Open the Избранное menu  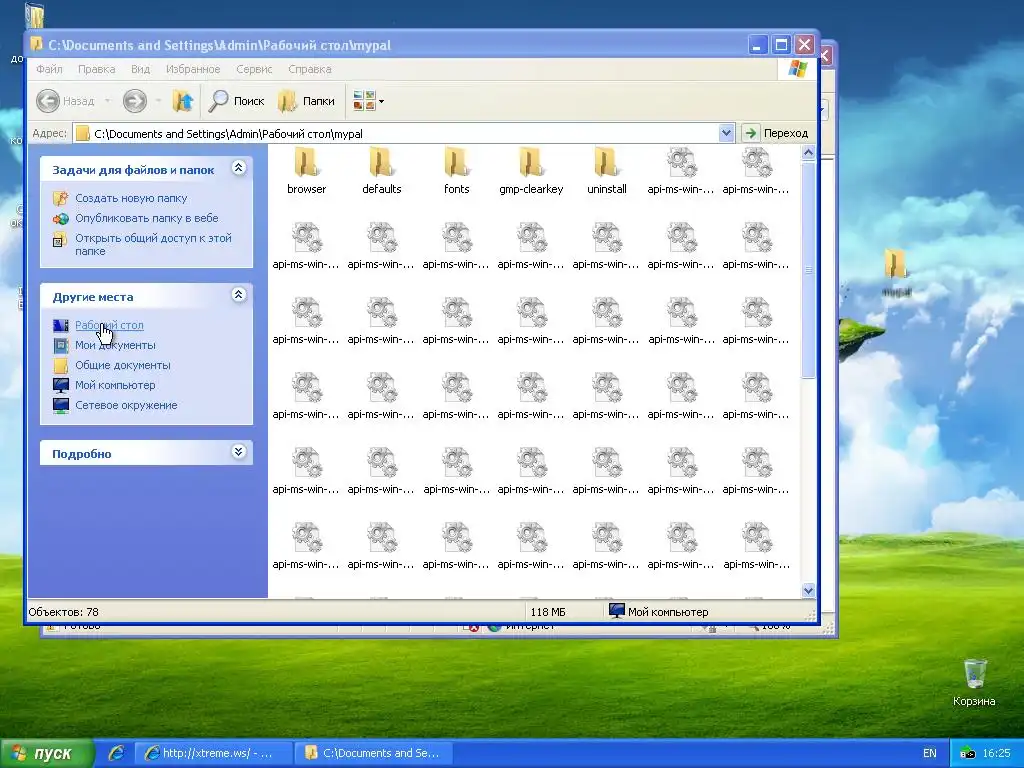coord(193,69)
